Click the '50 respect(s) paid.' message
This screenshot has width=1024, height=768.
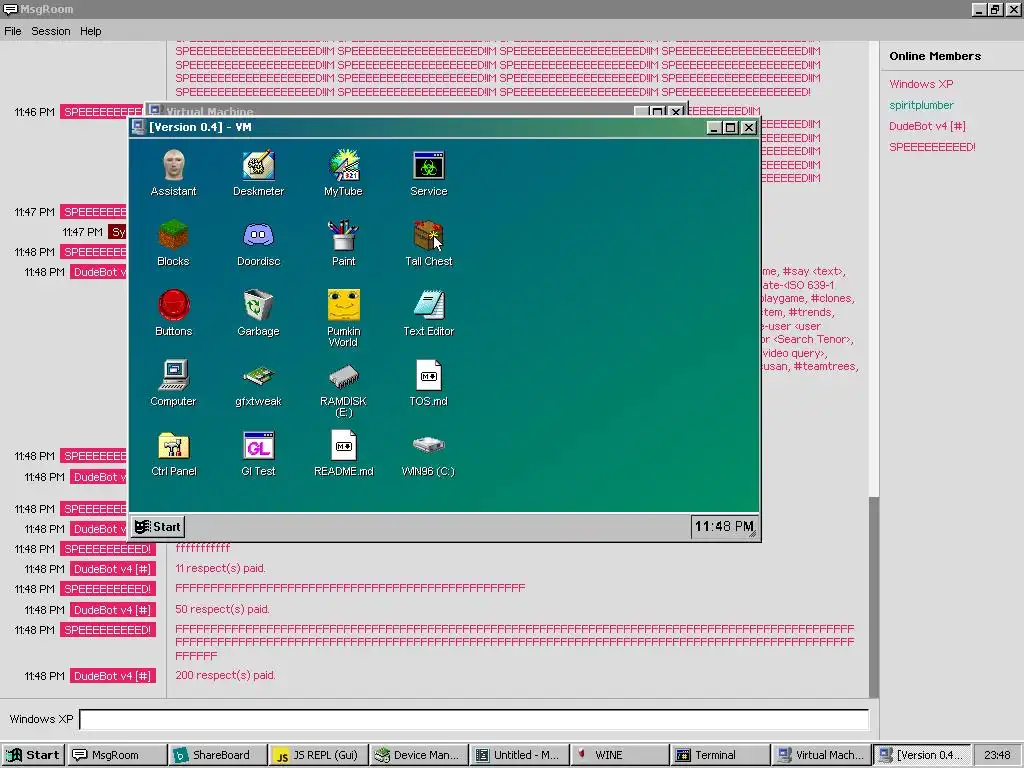222,609
